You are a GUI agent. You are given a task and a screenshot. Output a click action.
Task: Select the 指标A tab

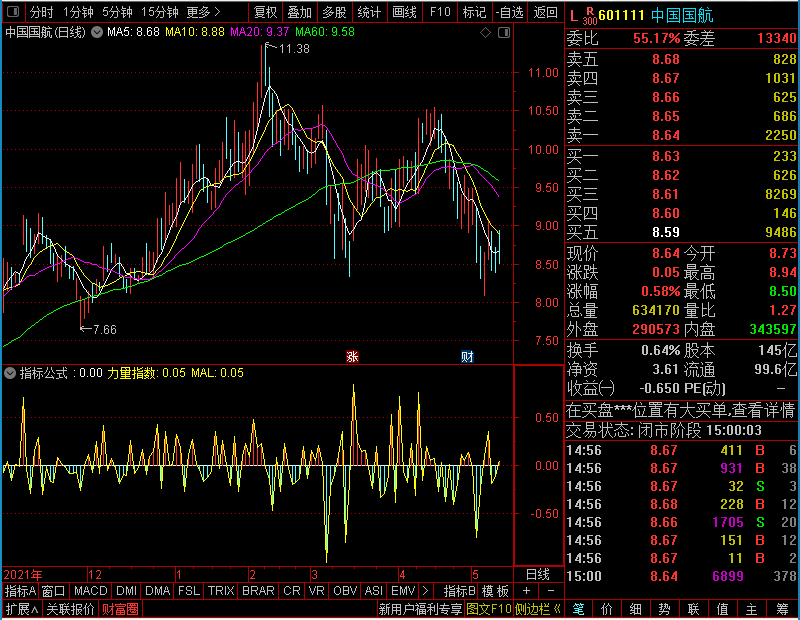20,591
